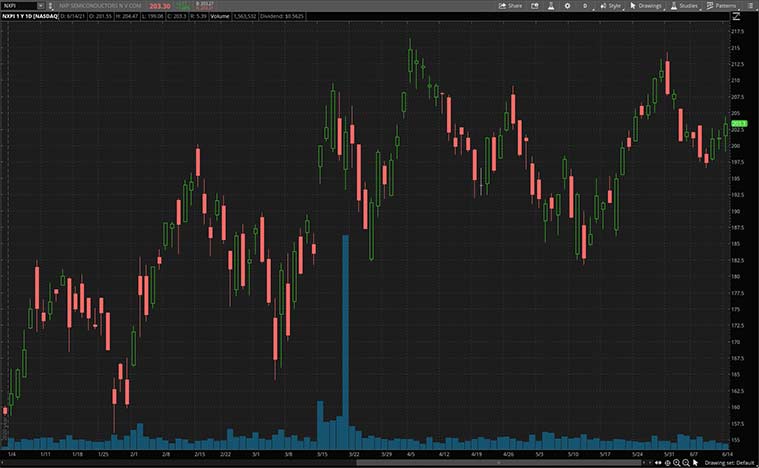The height and width of the screenshot is (468, 759).
Task: Click the Drawing set: Default selector
Action: [727, 462]
